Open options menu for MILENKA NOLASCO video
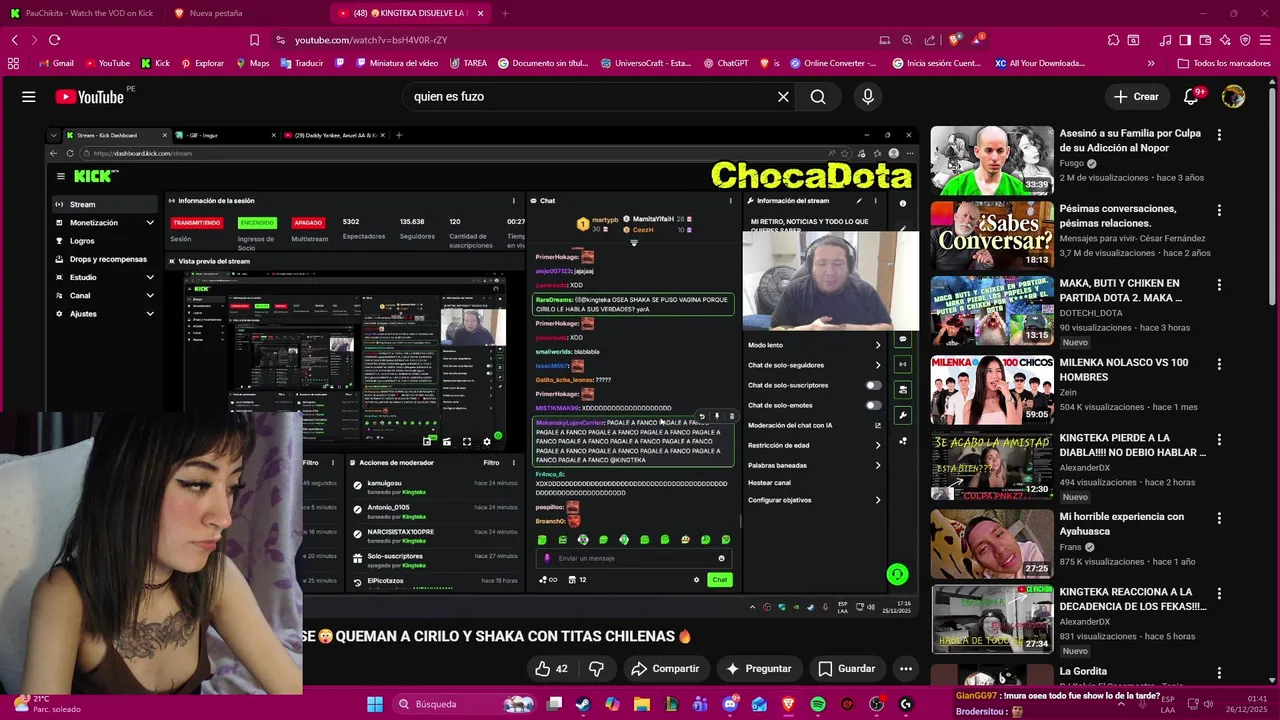 click(1219, 364)
